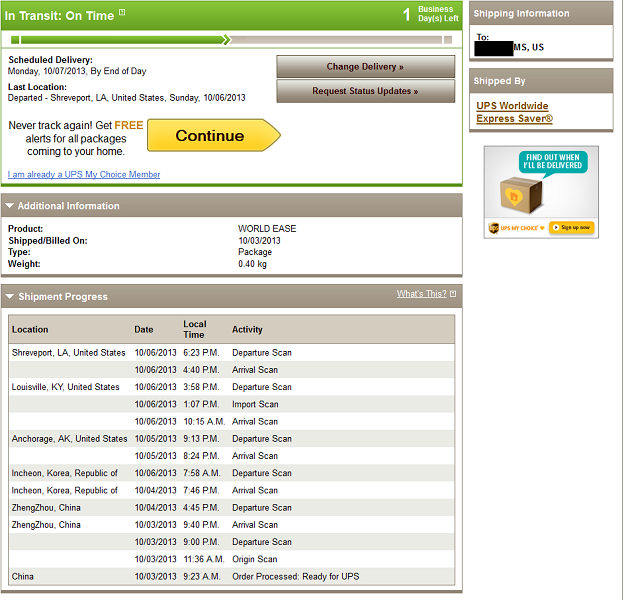The width and height of the screenshot is (626, 600).
Task: Click the 10:15 A.M. Arrival Scan row
Action: click(232, 422)
